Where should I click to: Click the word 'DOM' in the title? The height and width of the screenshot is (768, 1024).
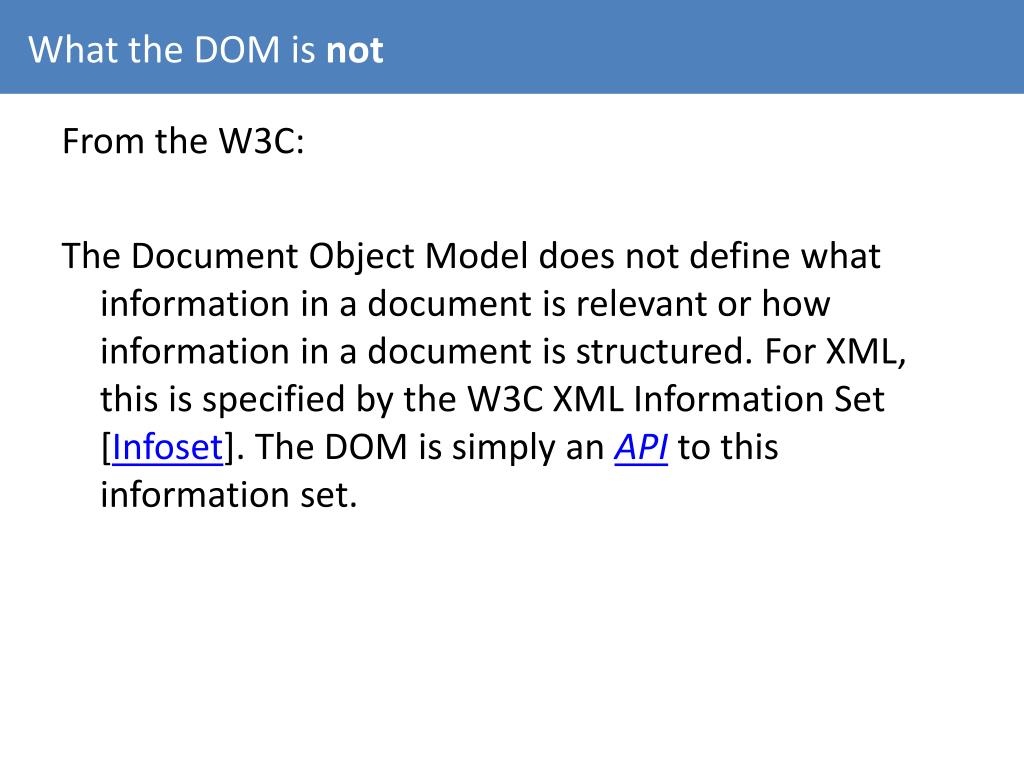pos(238,50)
